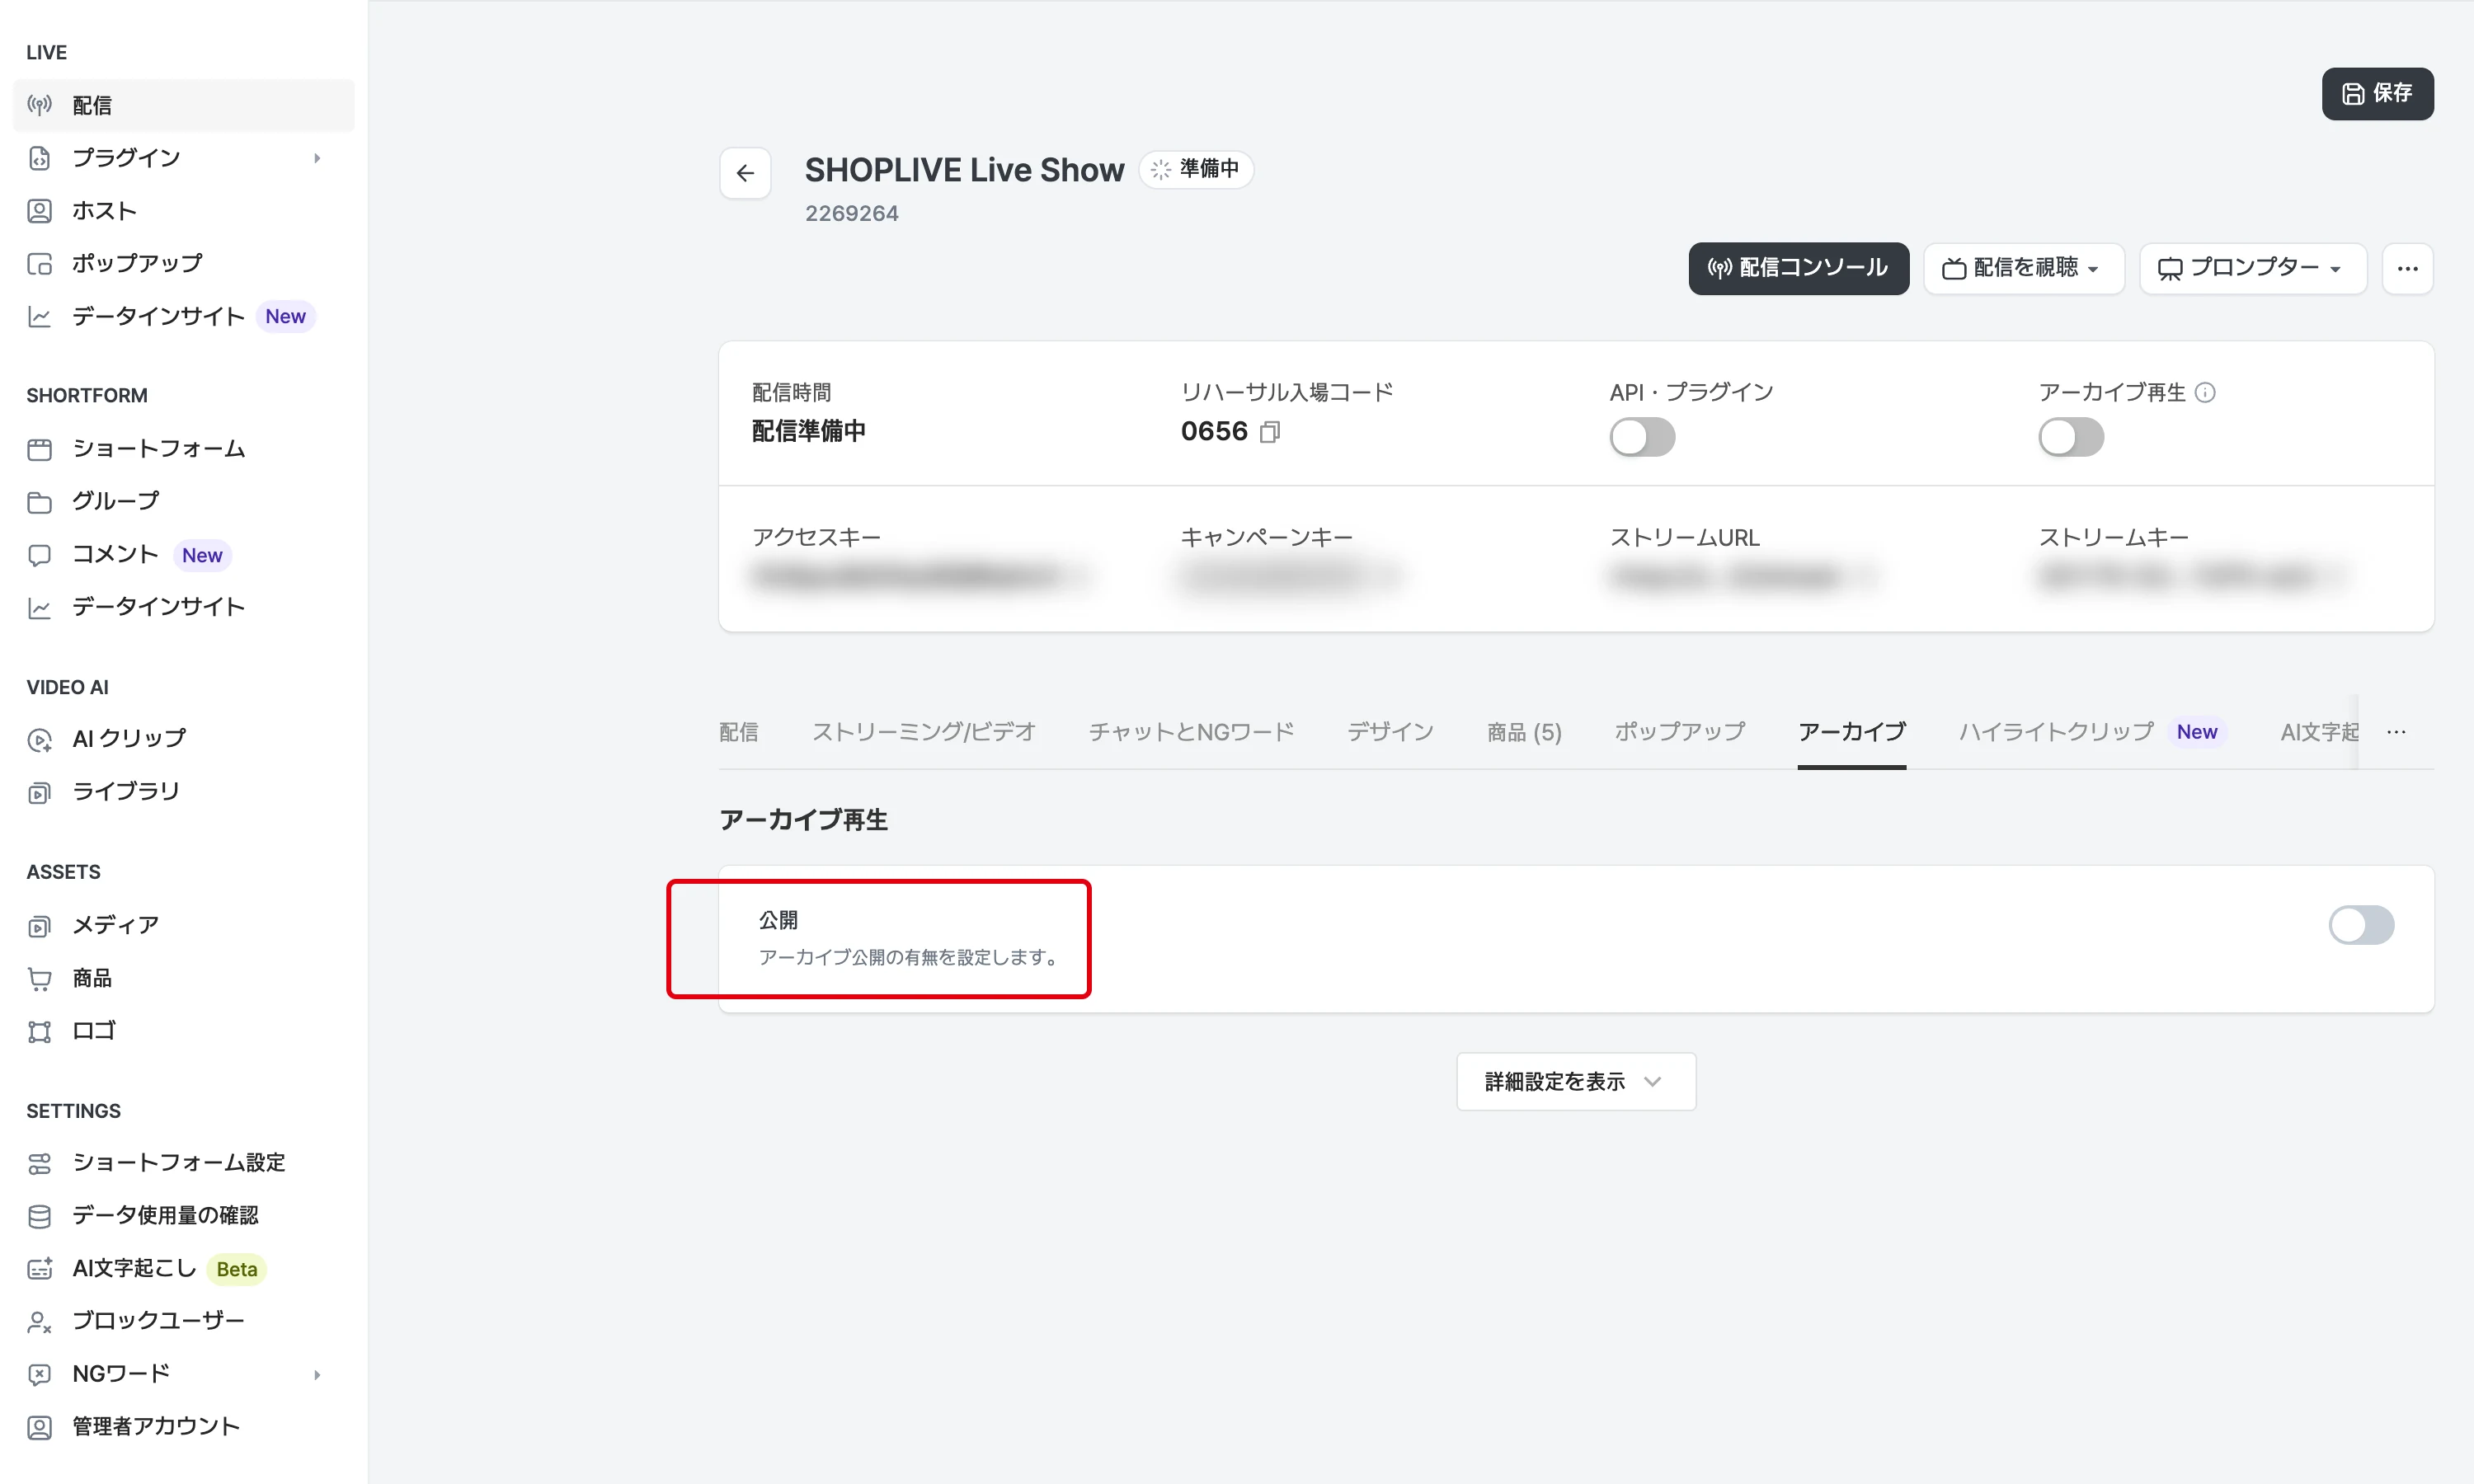Image resolution: width=2474 pixels, height=1484 pixels.
Task: Click the データ使用量の確認 link
Action: pyautogui.click(x=165, y=1216)
